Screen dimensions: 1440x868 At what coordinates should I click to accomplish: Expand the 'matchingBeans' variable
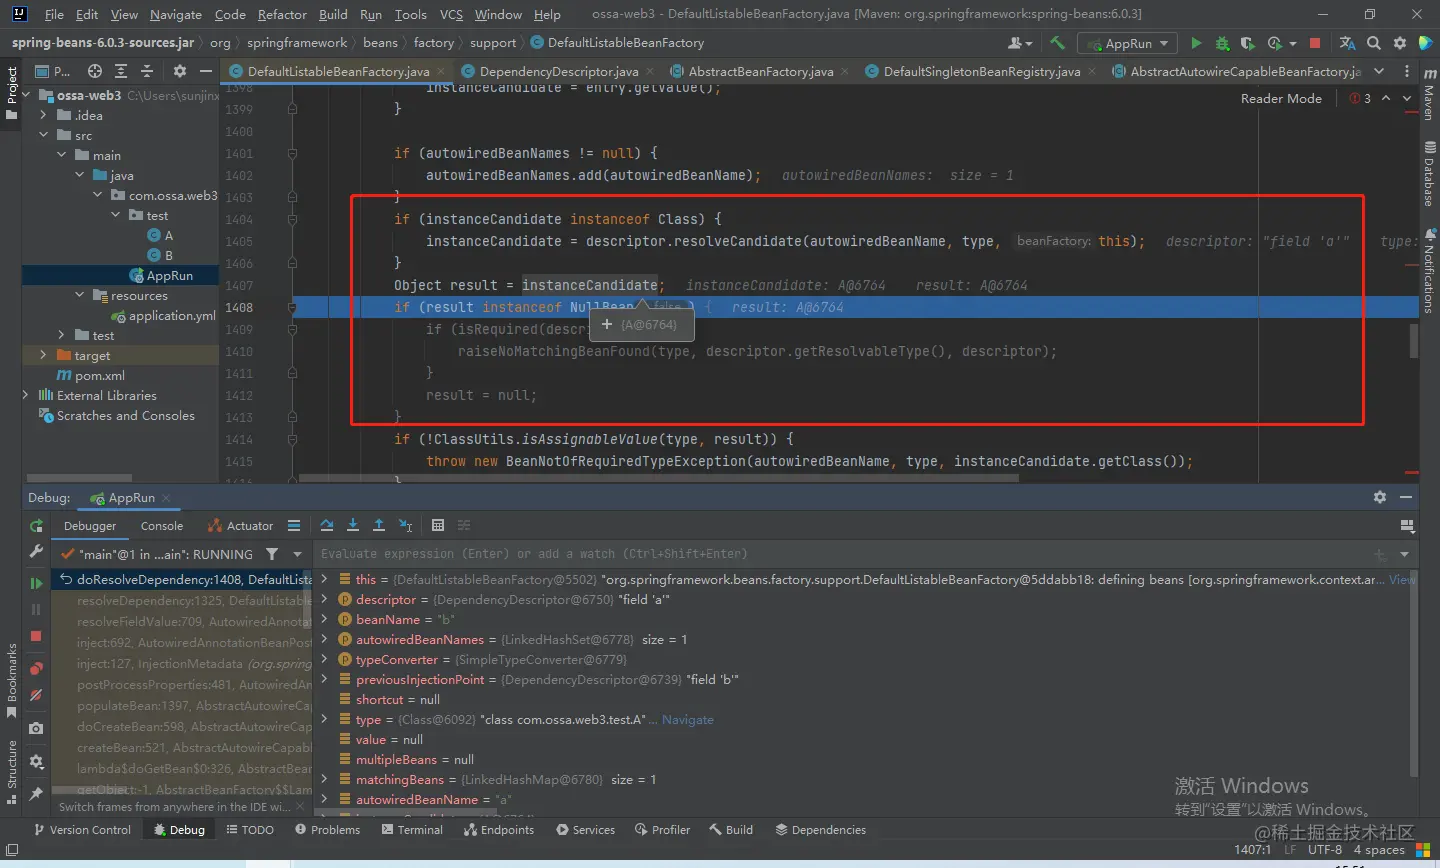(x=324, y=779)
